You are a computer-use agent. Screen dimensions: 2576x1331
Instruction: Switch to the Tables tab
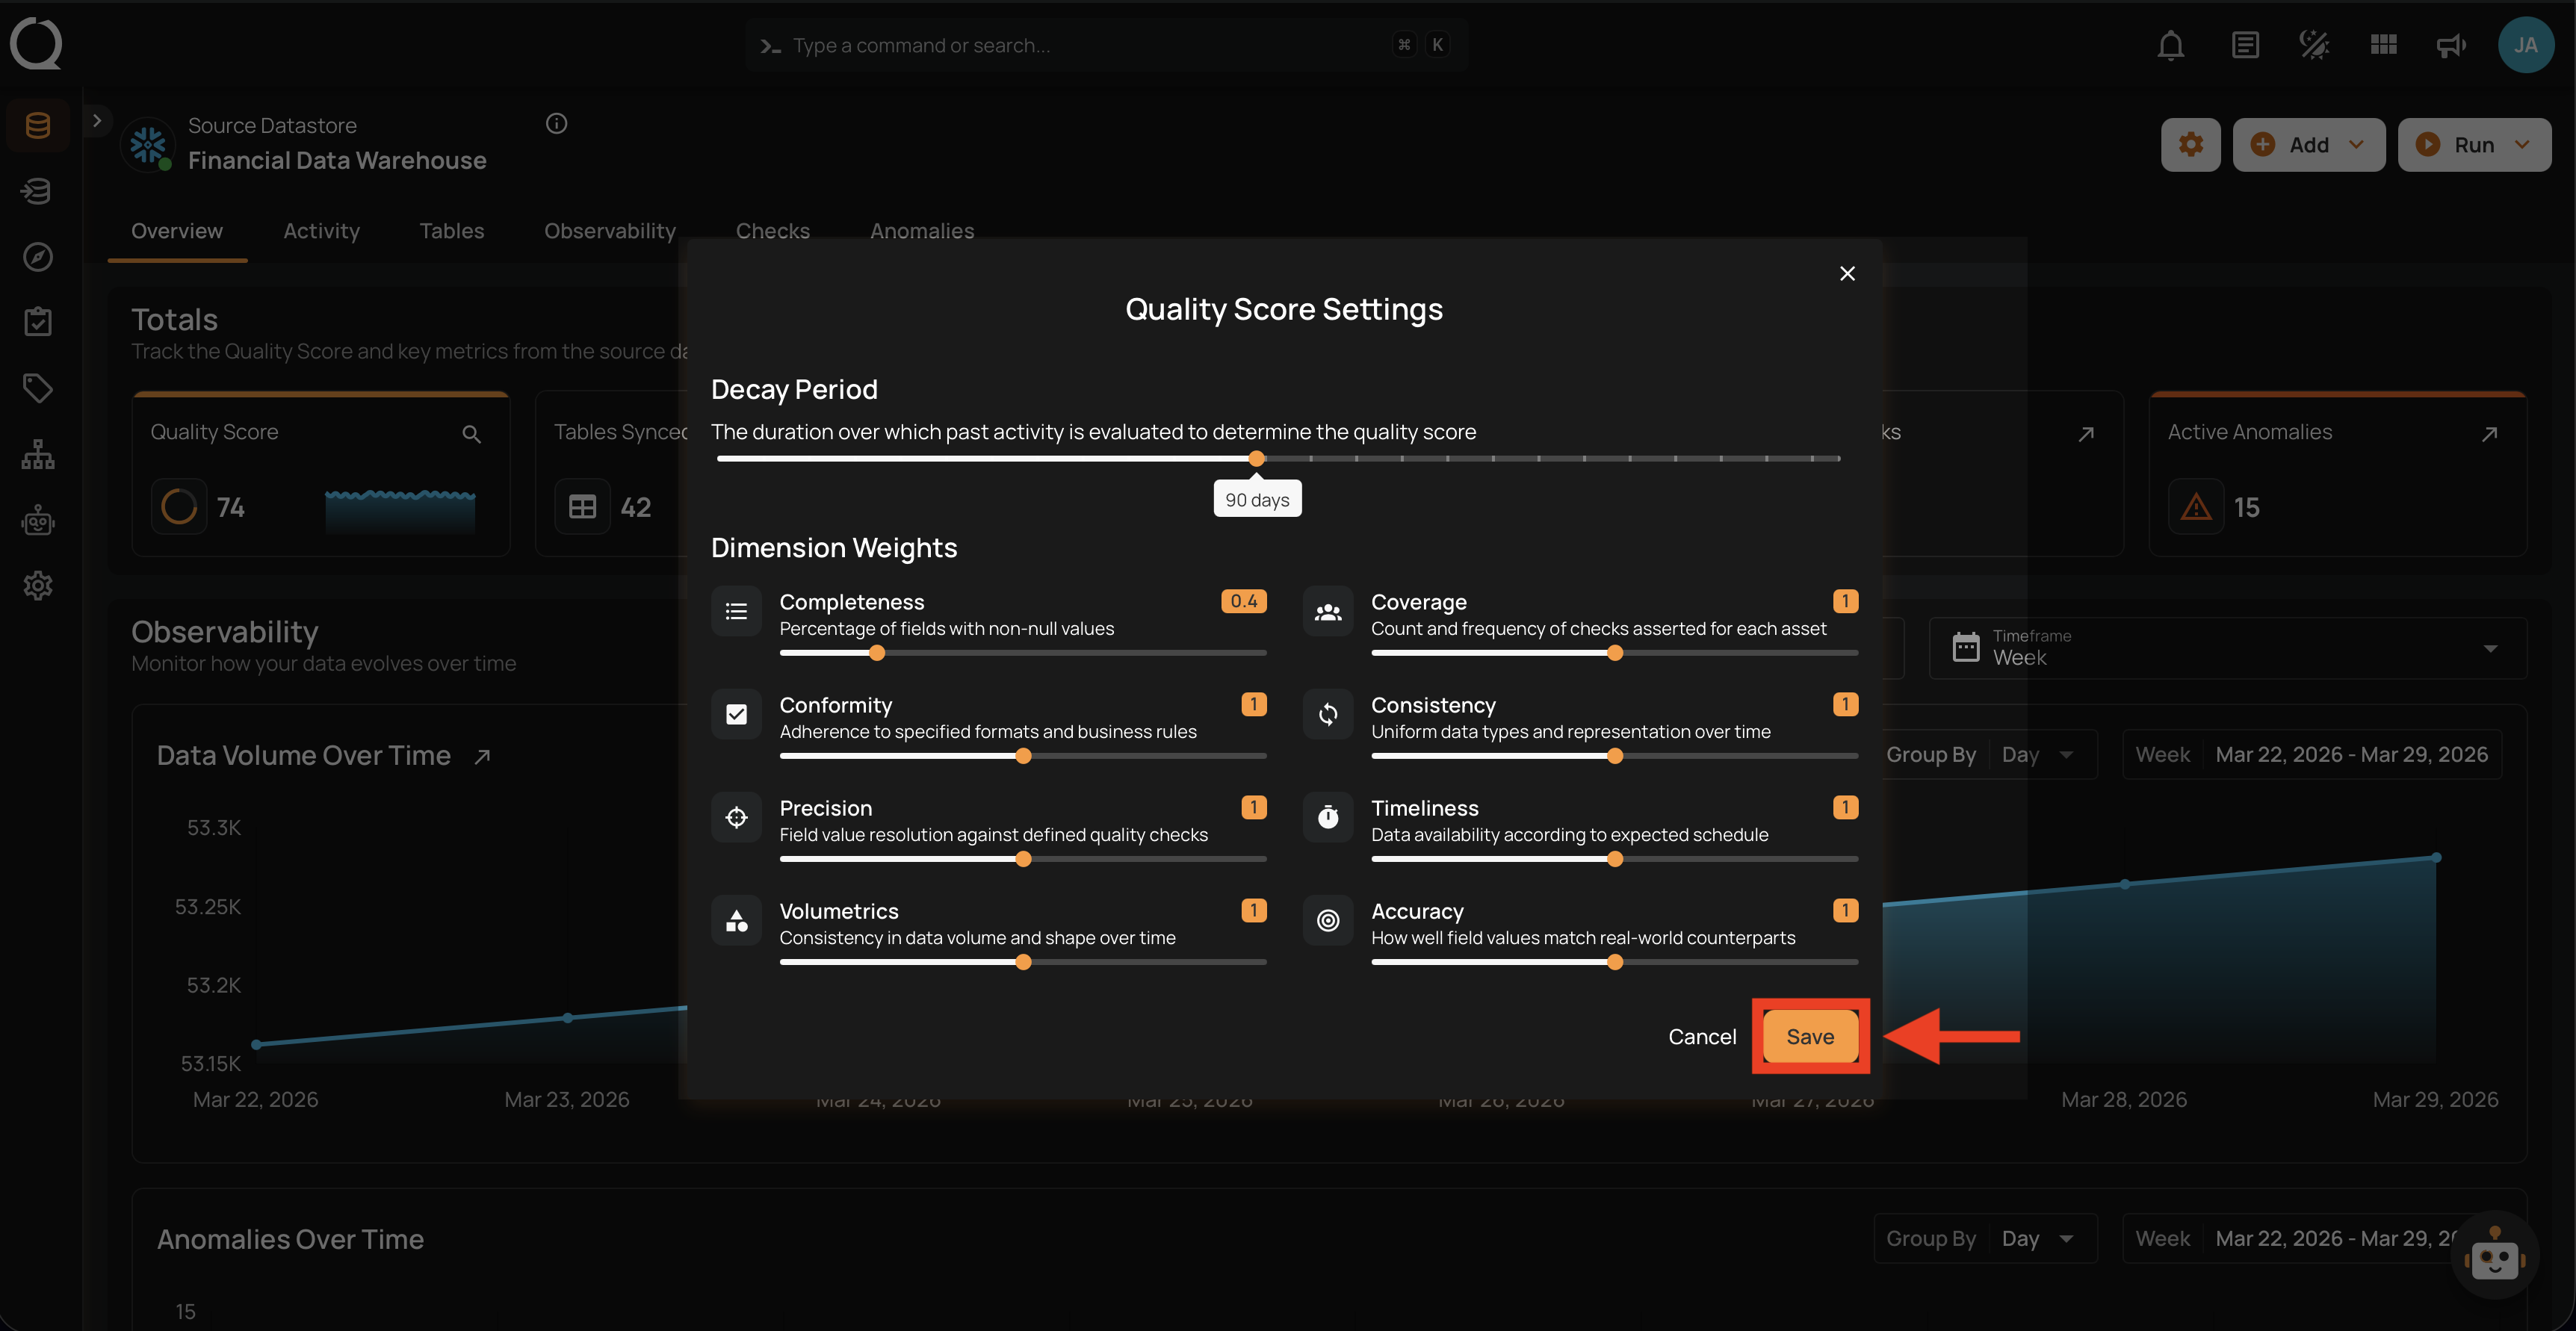coord(451,231)
